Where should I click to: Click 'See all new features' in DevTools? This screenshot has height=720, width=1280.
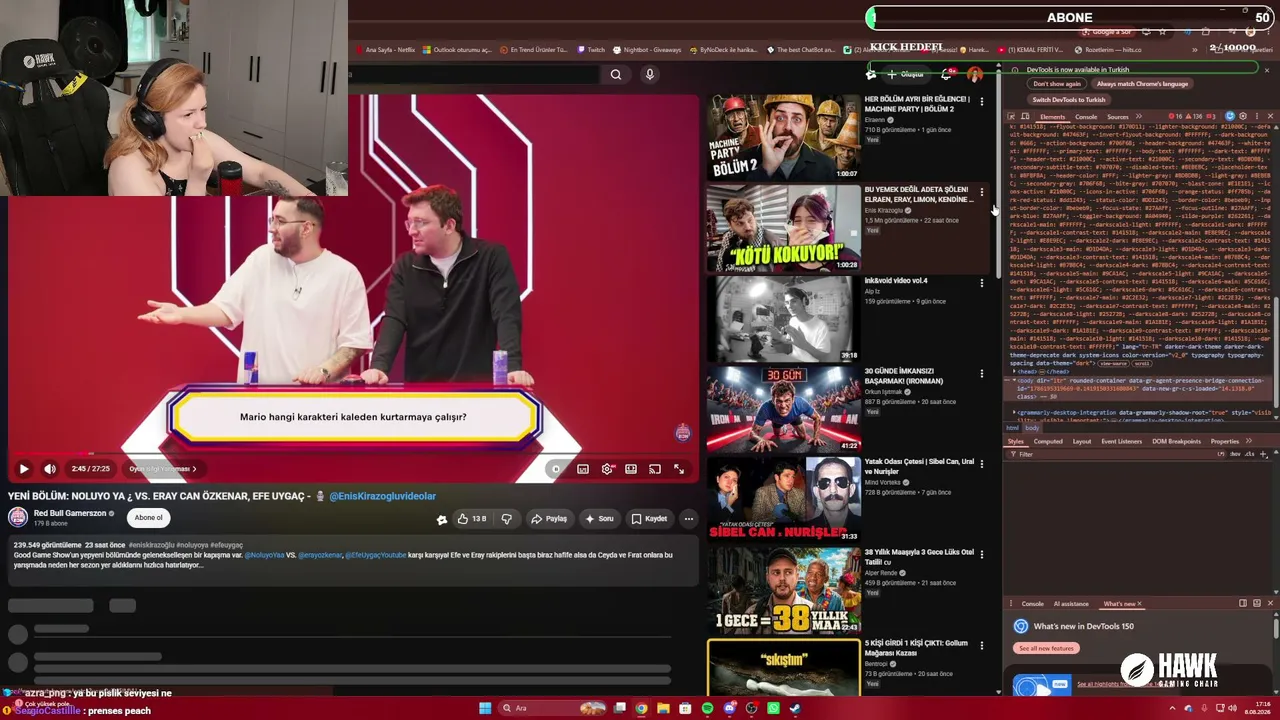[1046, 648]
